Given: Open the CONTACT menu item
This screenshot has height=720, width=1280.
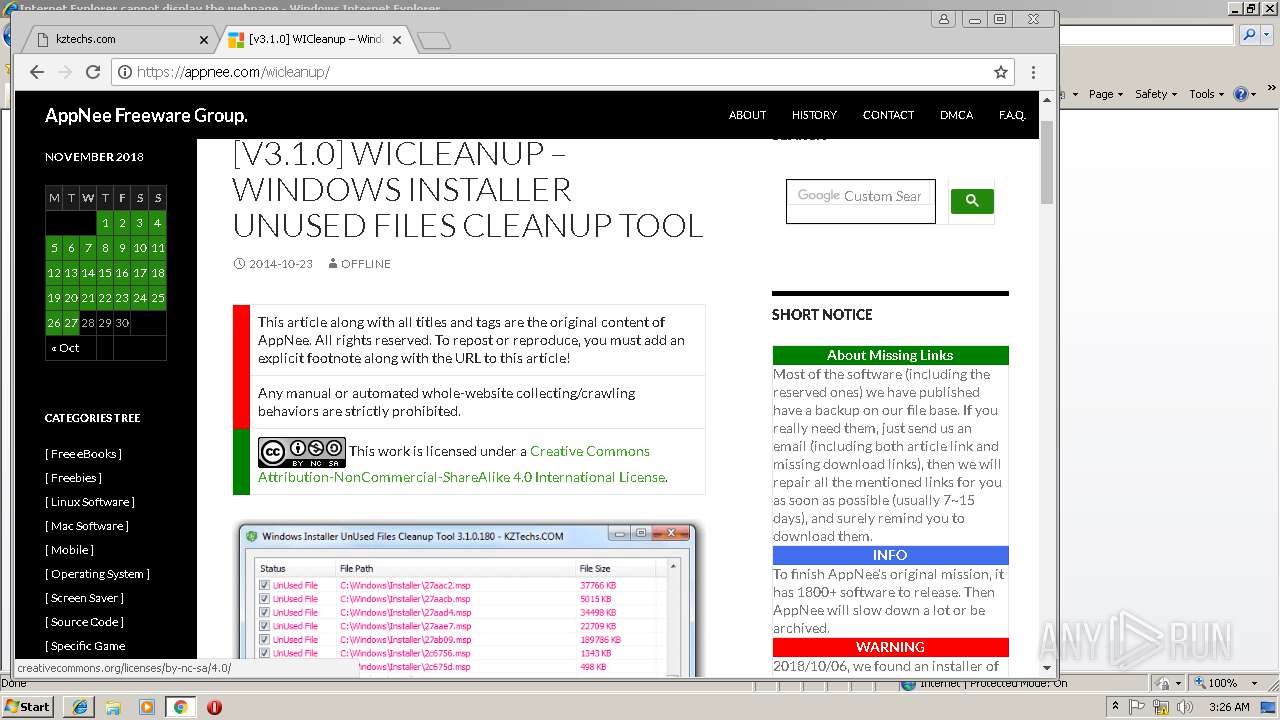Looking at the screenshot, I should 888,115.
